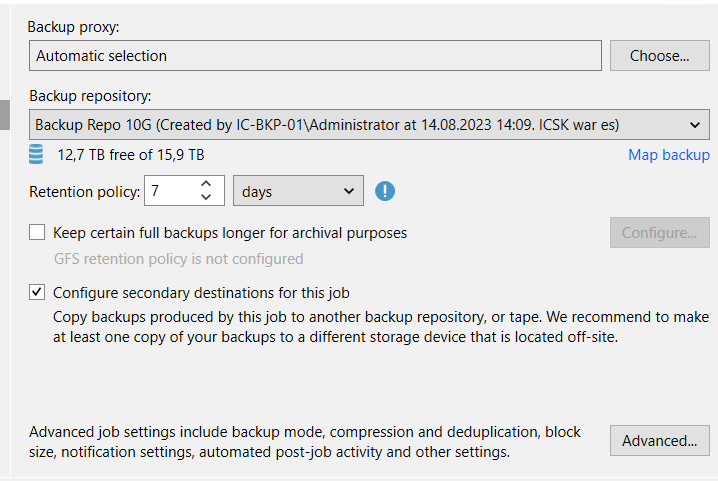The height and width of the screenshot is (481, 718).
Task: Click the "Backup repository:" label
Action: coord(89,96)
